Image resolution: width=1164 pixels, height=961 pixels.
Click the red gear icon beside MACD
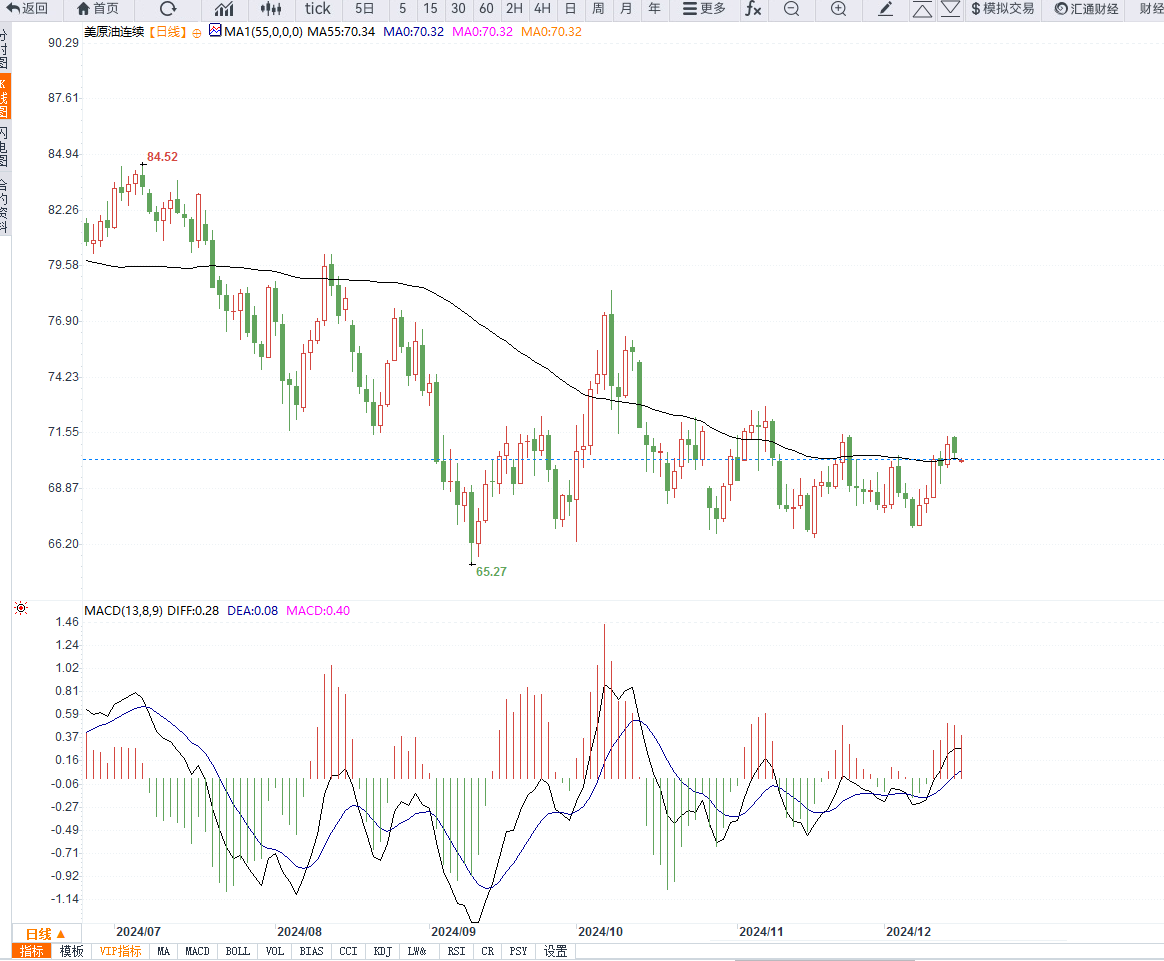pos(21,608)
